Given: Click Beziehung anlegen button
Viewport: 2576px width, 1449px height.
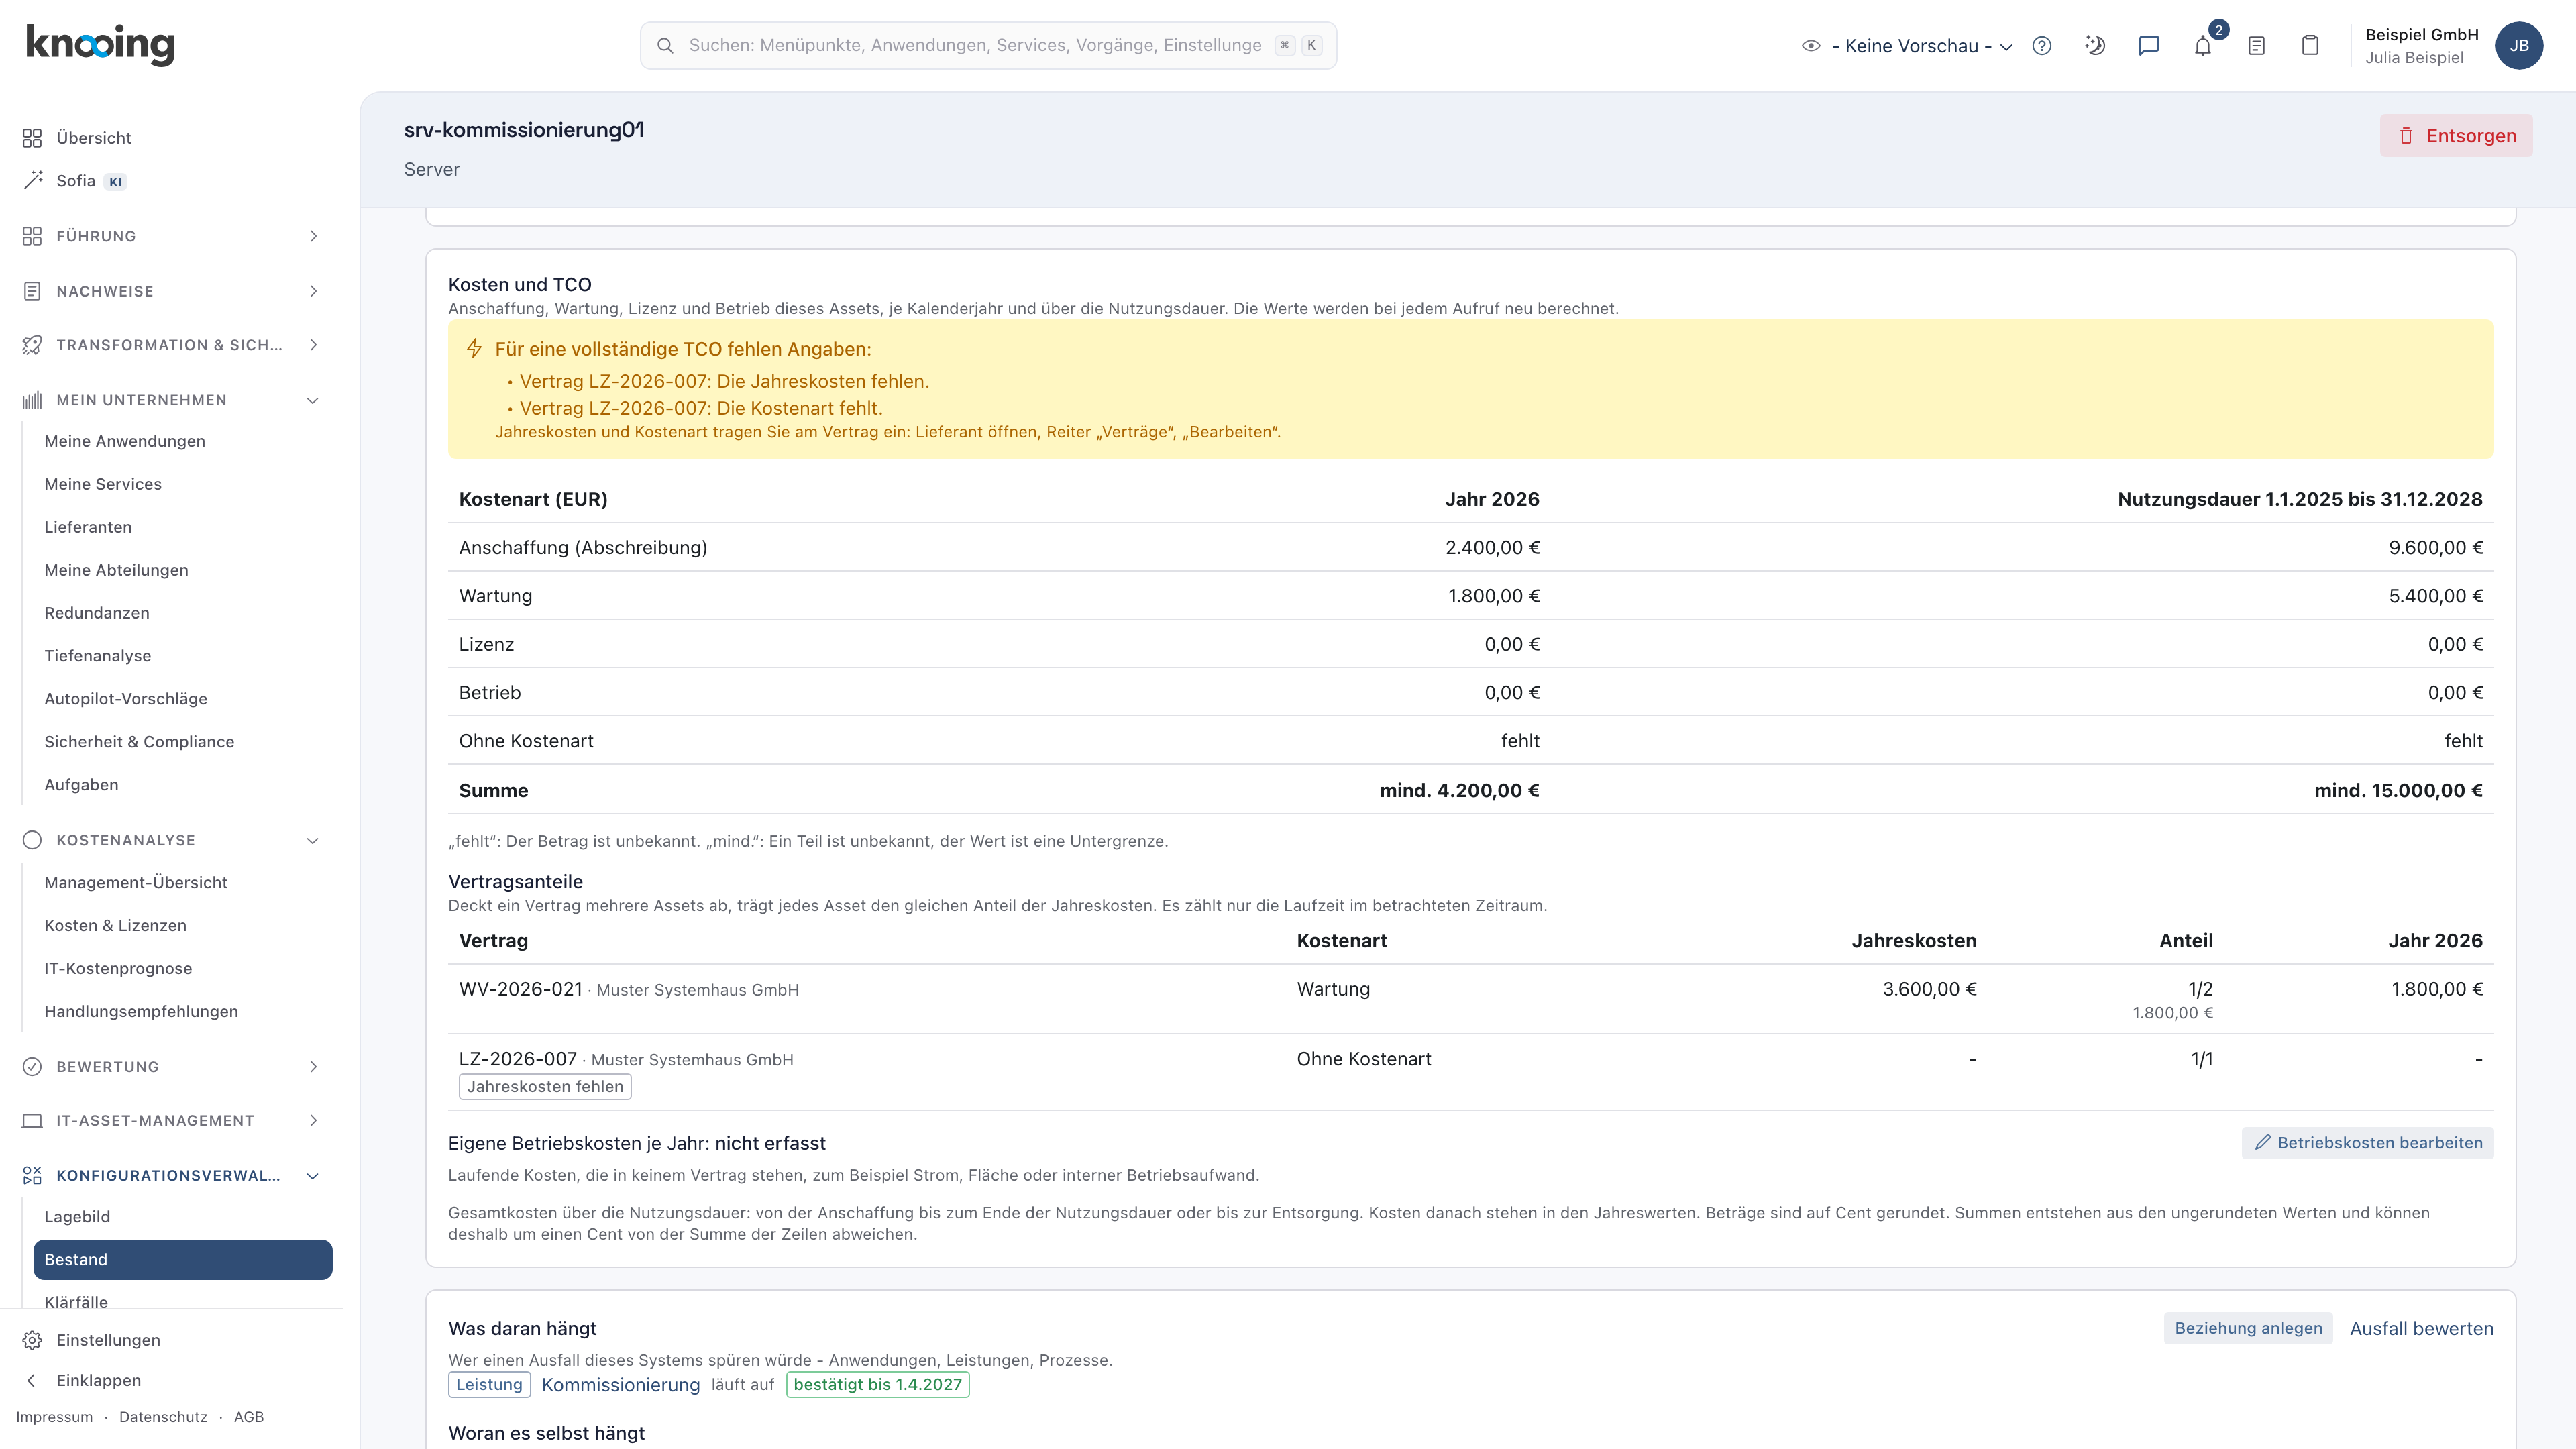Looking at the screenshot, I should (2248, 1328).
